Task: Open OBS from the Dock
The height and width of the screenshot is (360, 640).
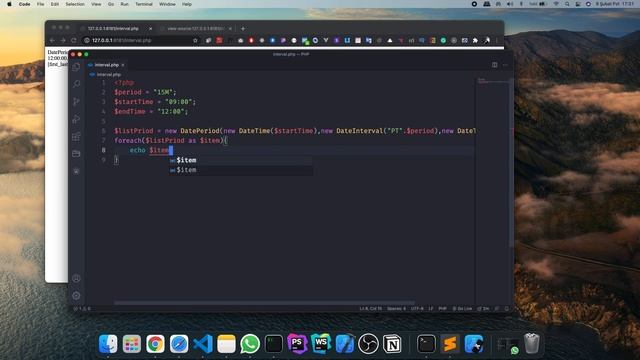Action: pyautogui.click(x=368, y=344)
